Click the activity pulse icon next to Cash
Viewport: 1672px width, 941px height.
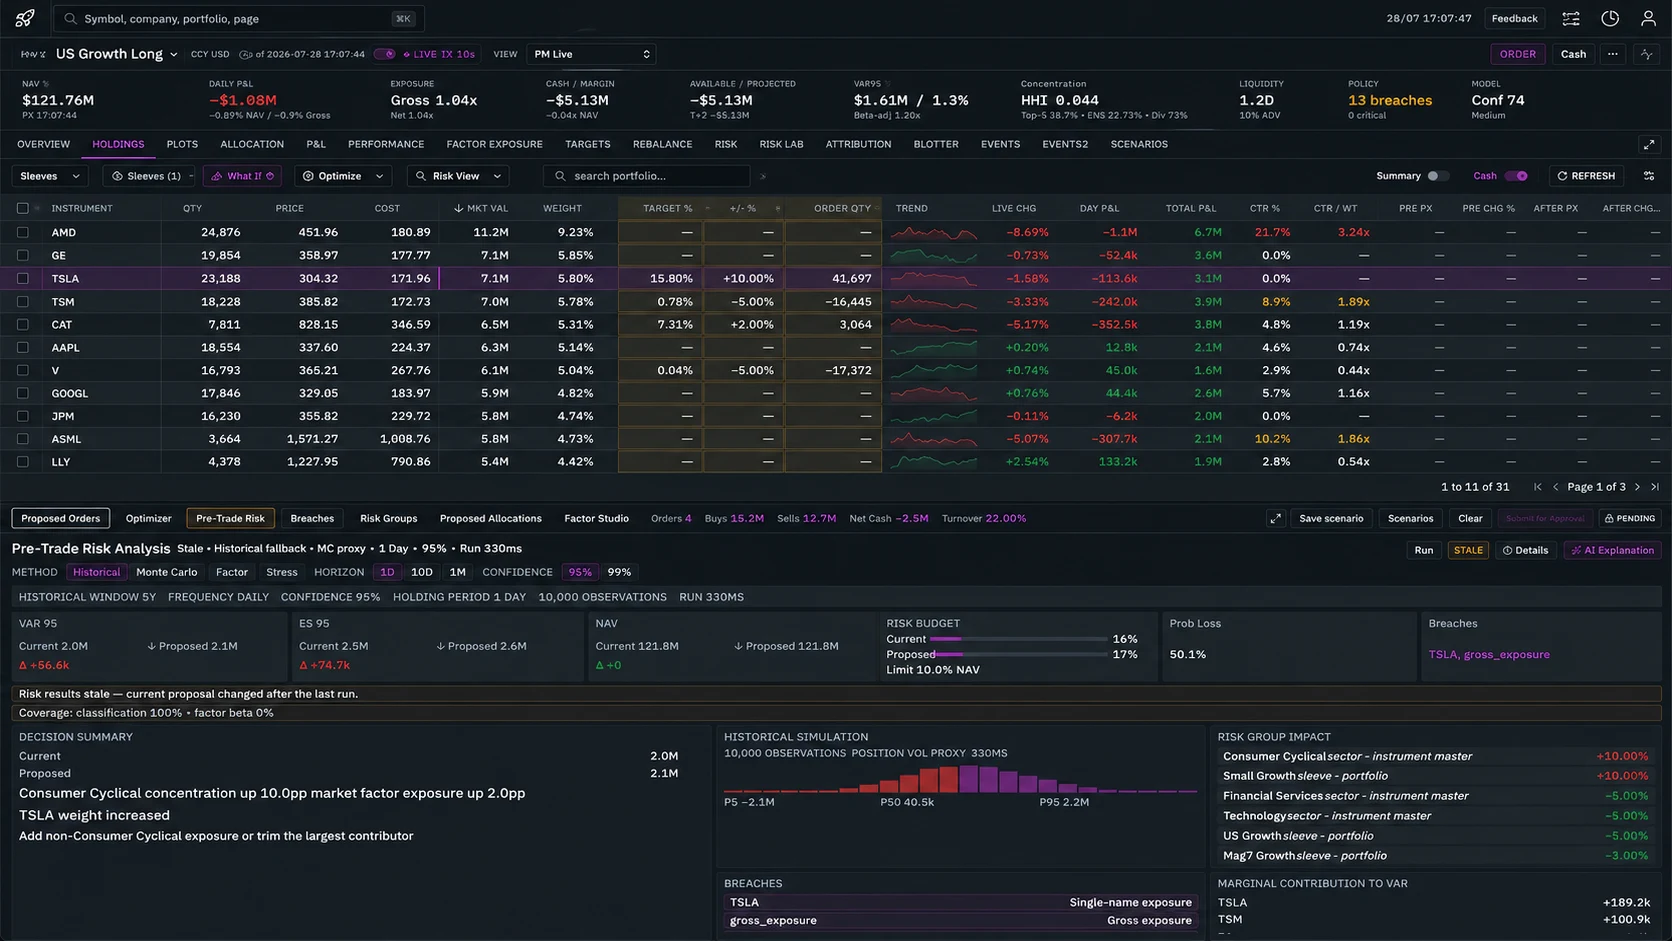click(1646, 54)
